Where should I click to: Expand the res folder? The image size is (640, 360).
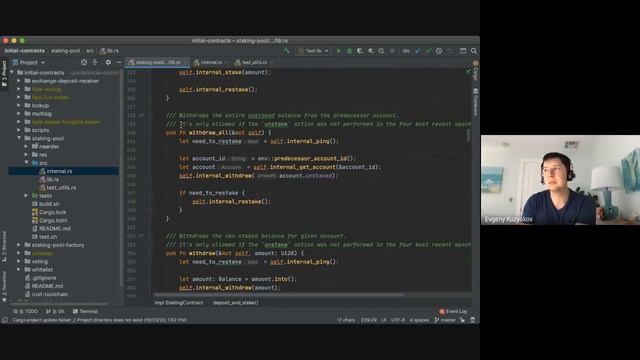click(x=26, y=155)
